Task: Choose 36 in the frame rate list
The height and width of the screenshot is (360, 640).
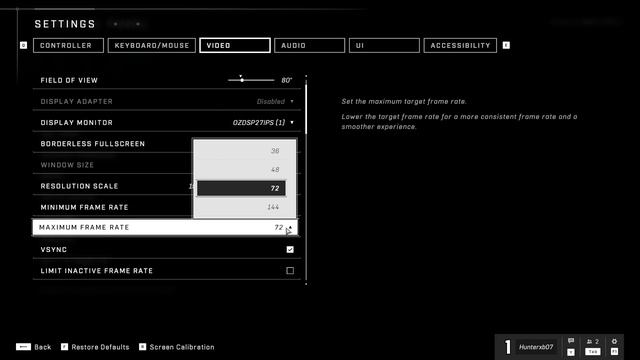Action: (241, 151)
